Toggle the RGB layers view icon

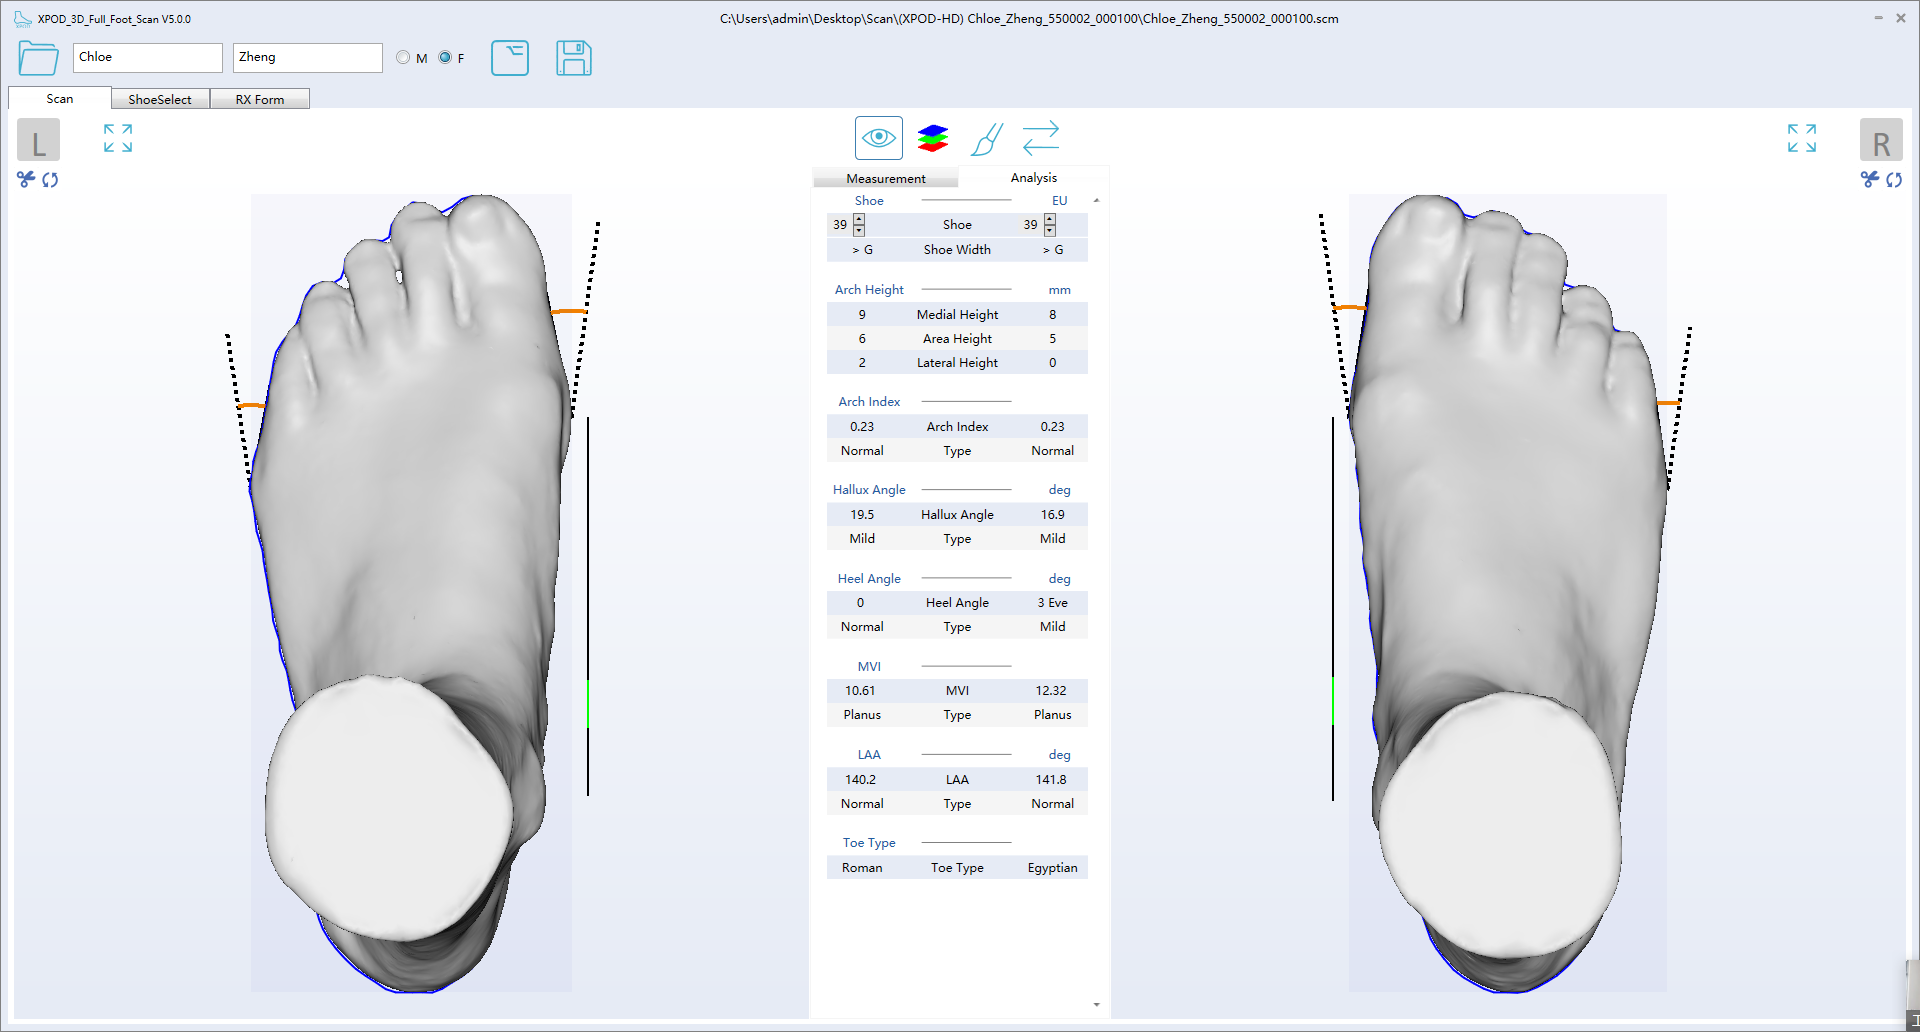tap(932, 138)
